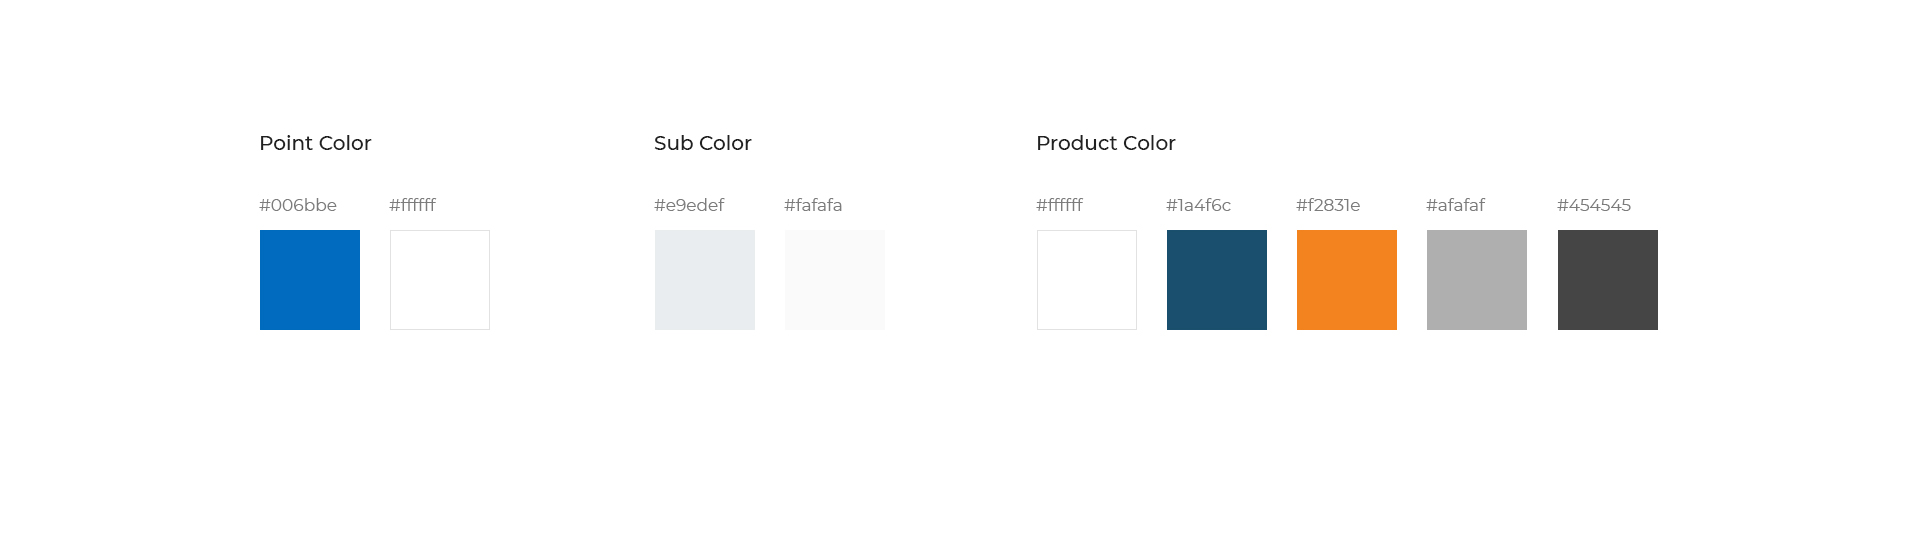
Task: Click the #006bbe hex code label
Action: tap(298, 205)
